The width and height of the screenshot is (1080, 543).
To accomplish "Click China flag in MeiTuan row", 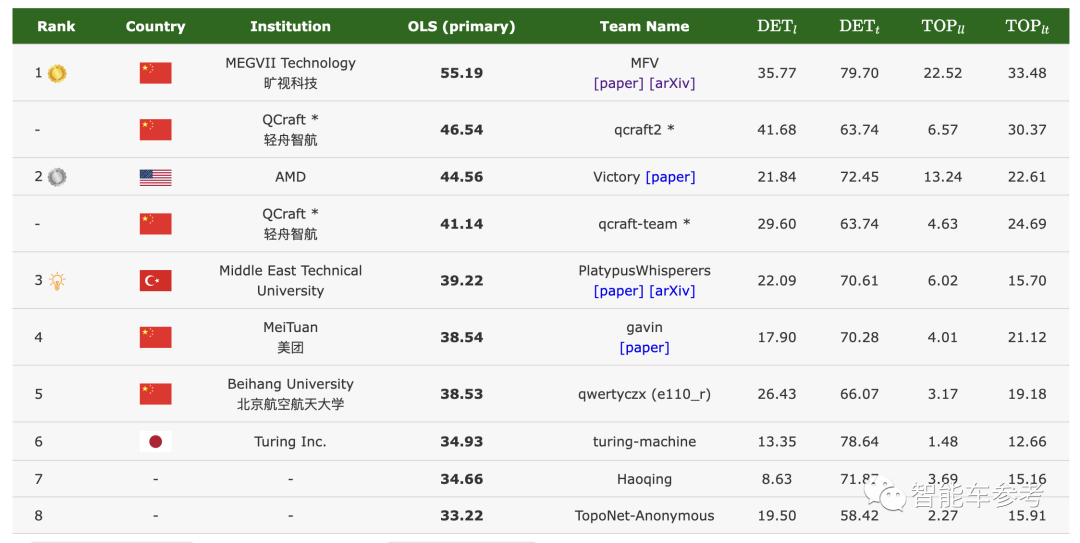I will tap(156, 338).
